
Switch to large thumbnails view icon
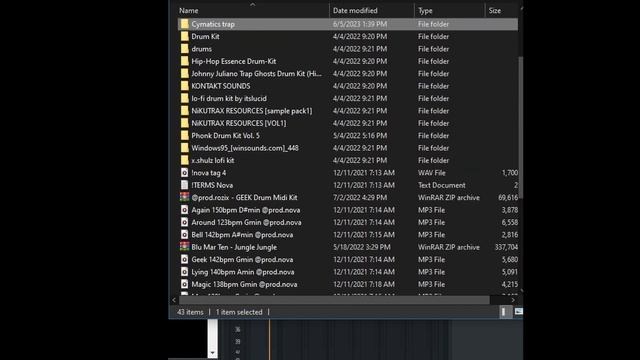click(518, 312)
